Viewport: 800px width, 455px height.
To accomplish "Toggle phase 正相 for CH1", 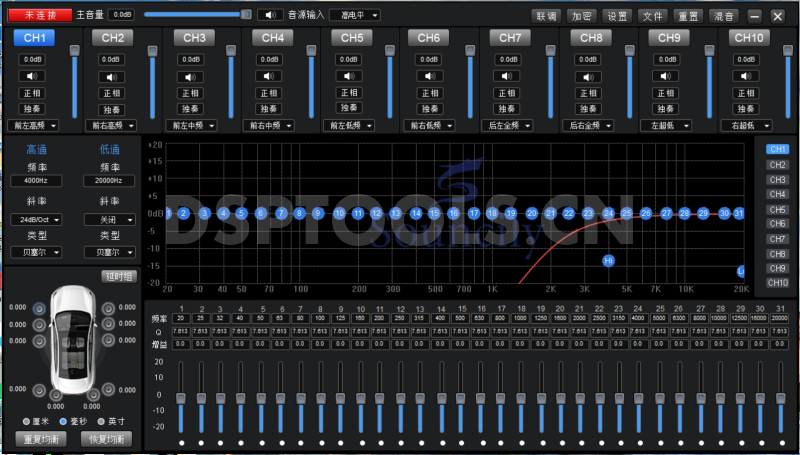I will click(x=32, y=93).
